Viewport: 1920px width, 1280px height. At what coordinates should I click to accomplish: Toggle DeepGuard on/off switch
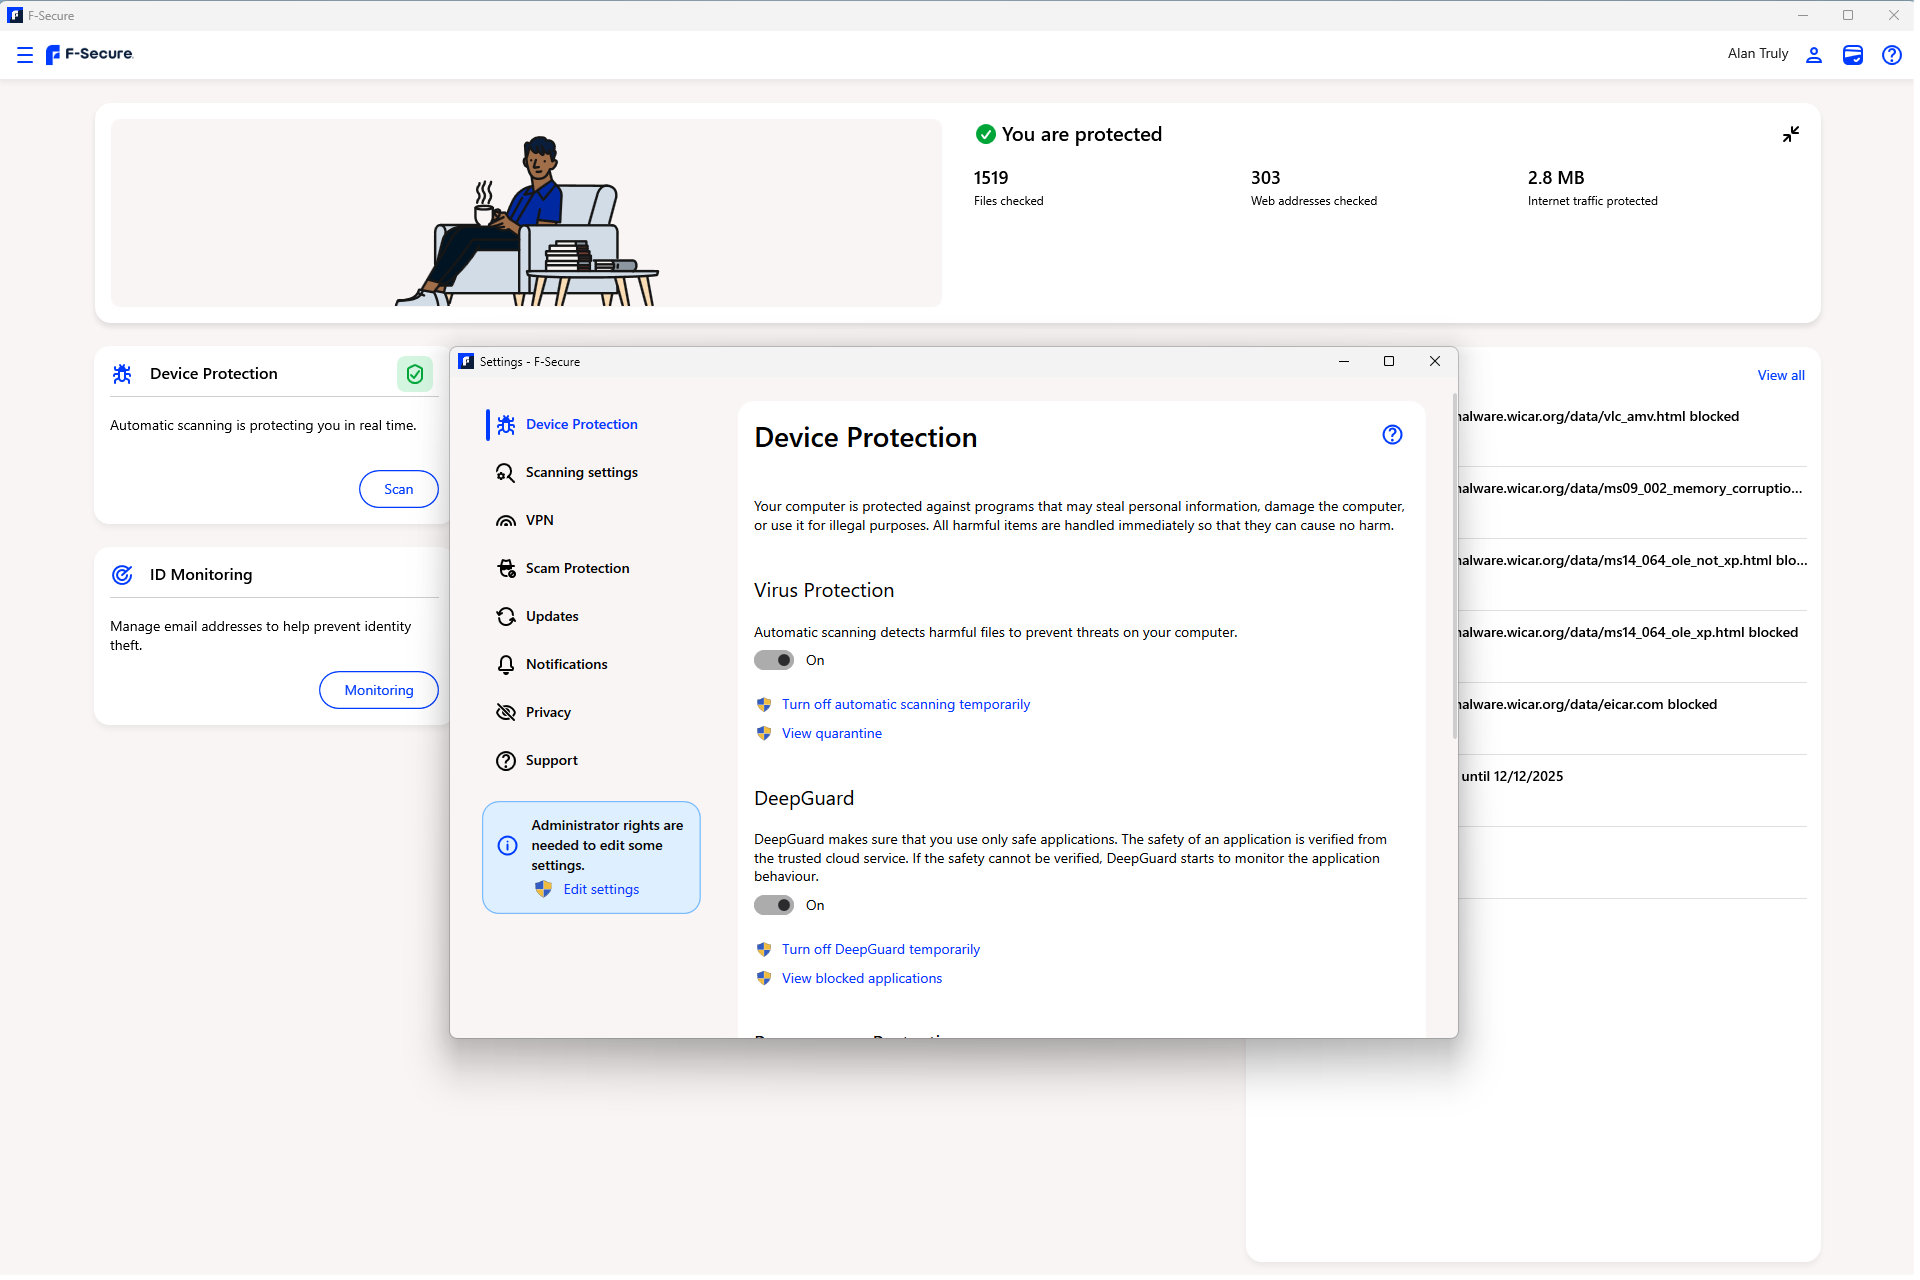tap(773, 904)
